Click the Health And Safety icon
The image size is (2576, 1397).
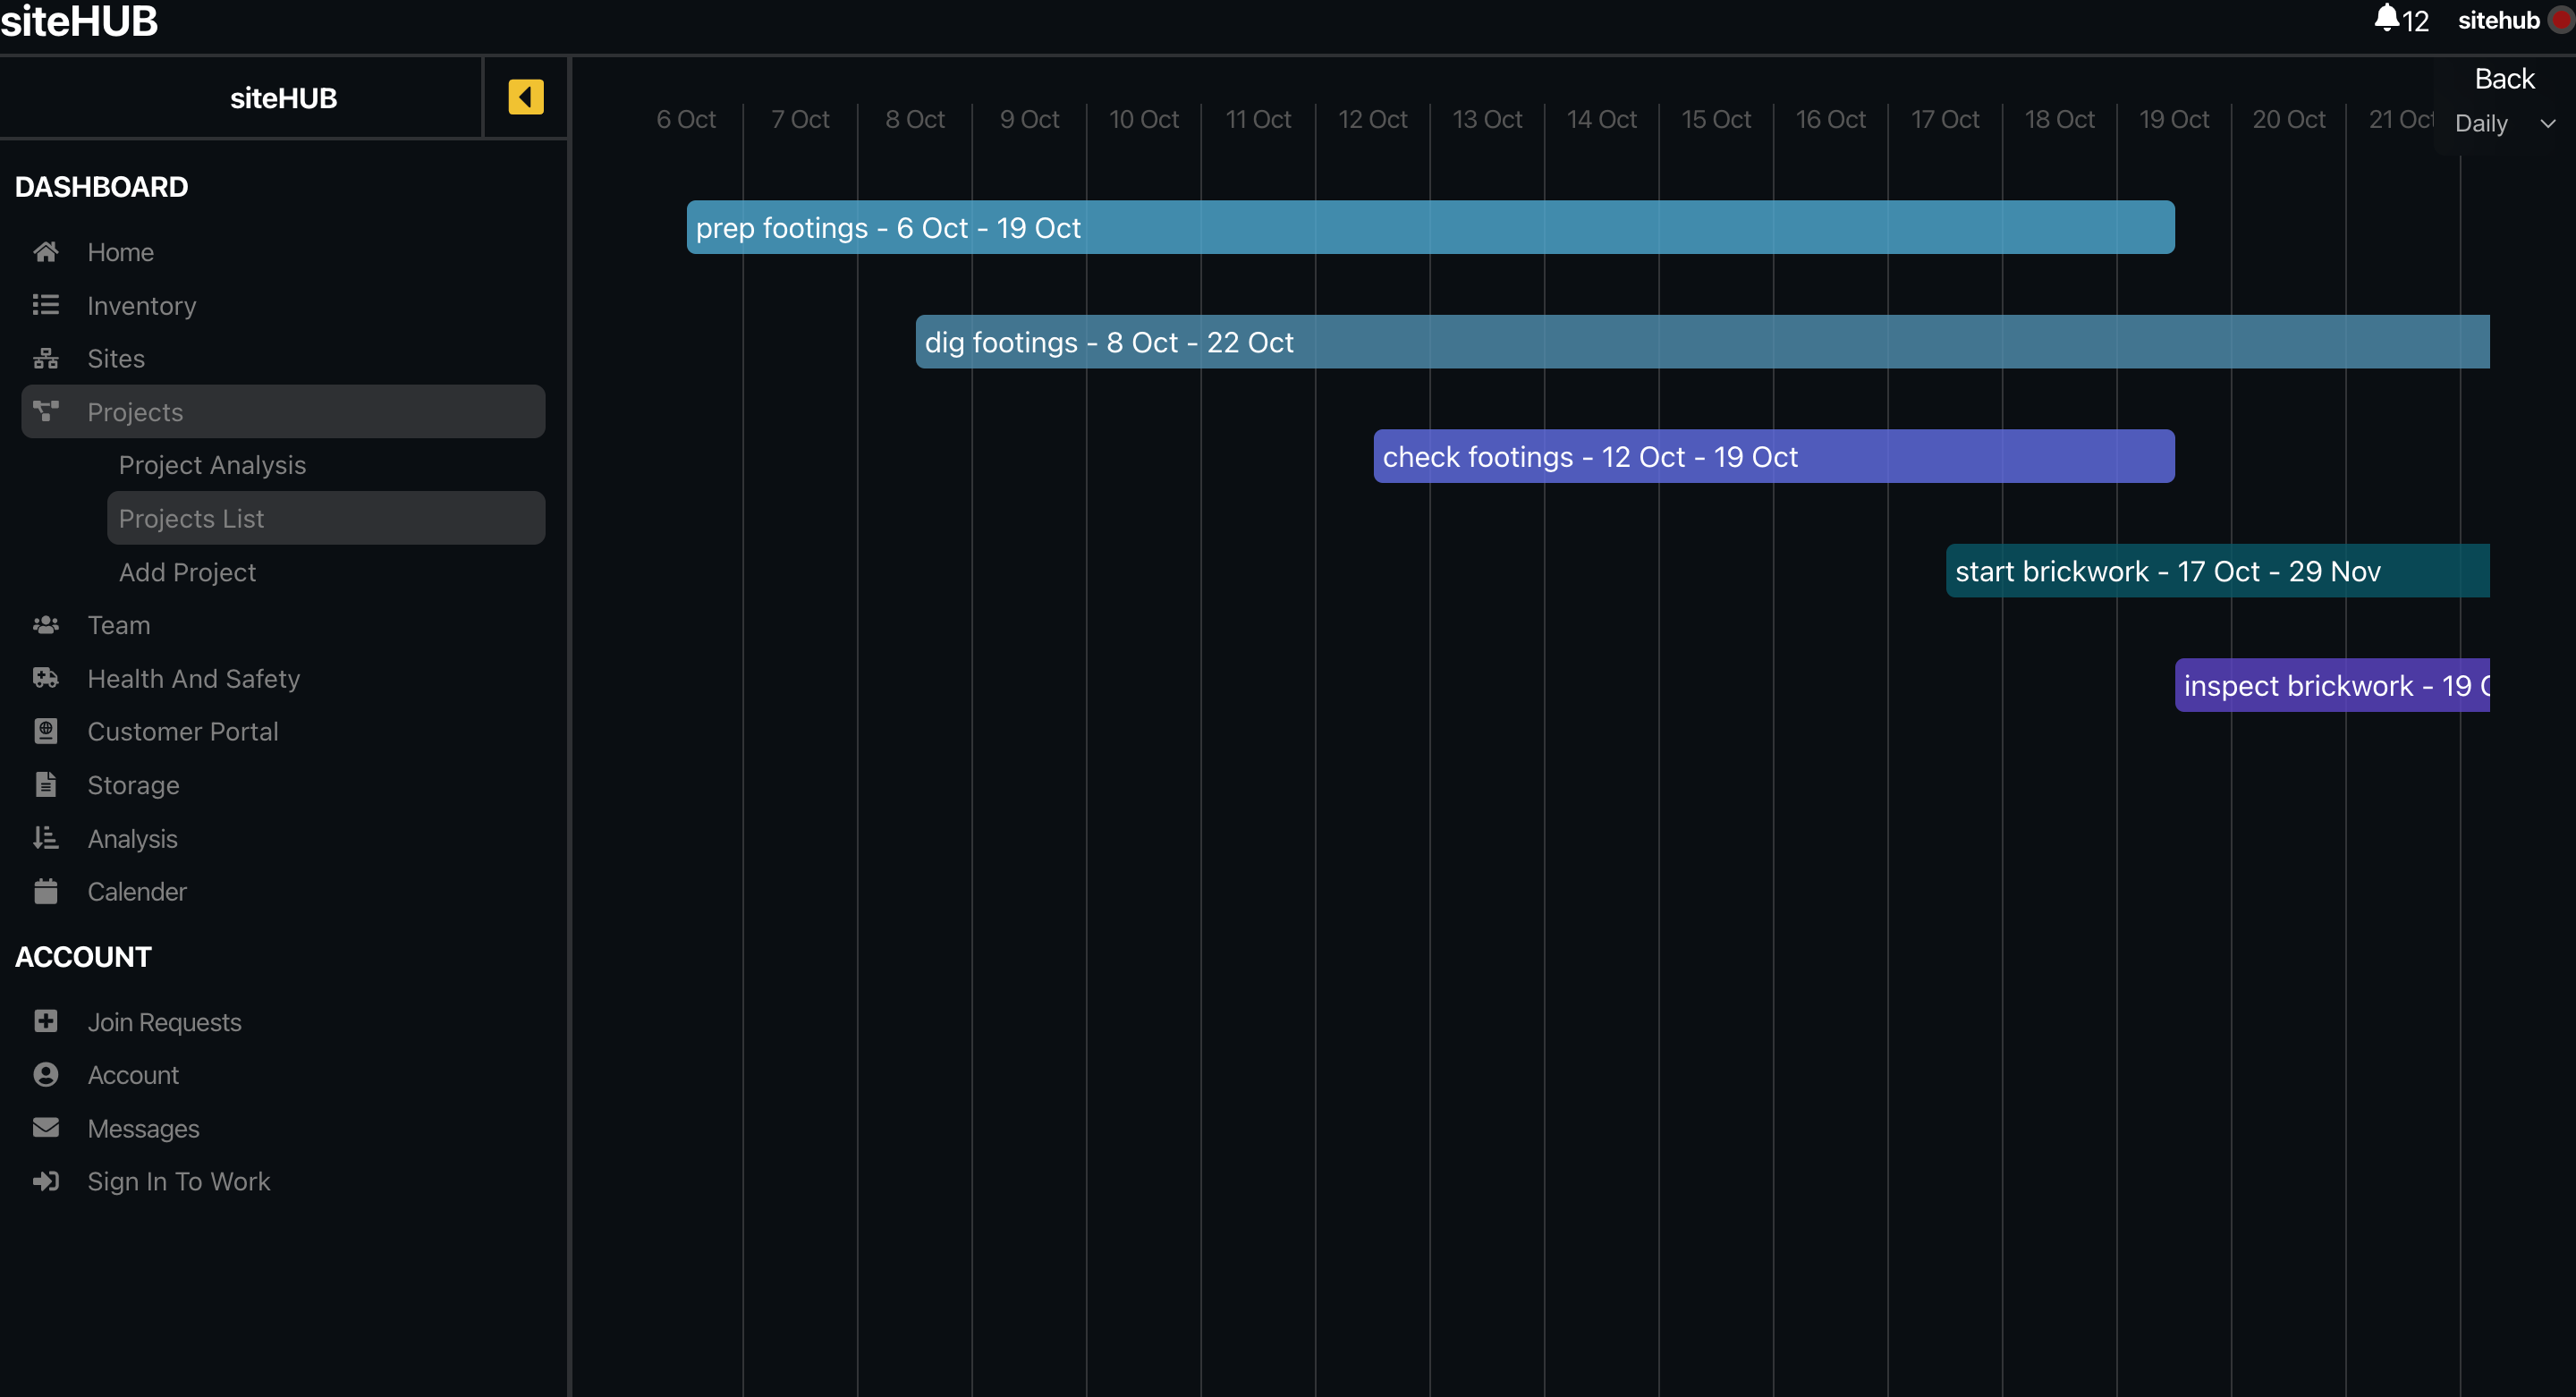point(45,678)
